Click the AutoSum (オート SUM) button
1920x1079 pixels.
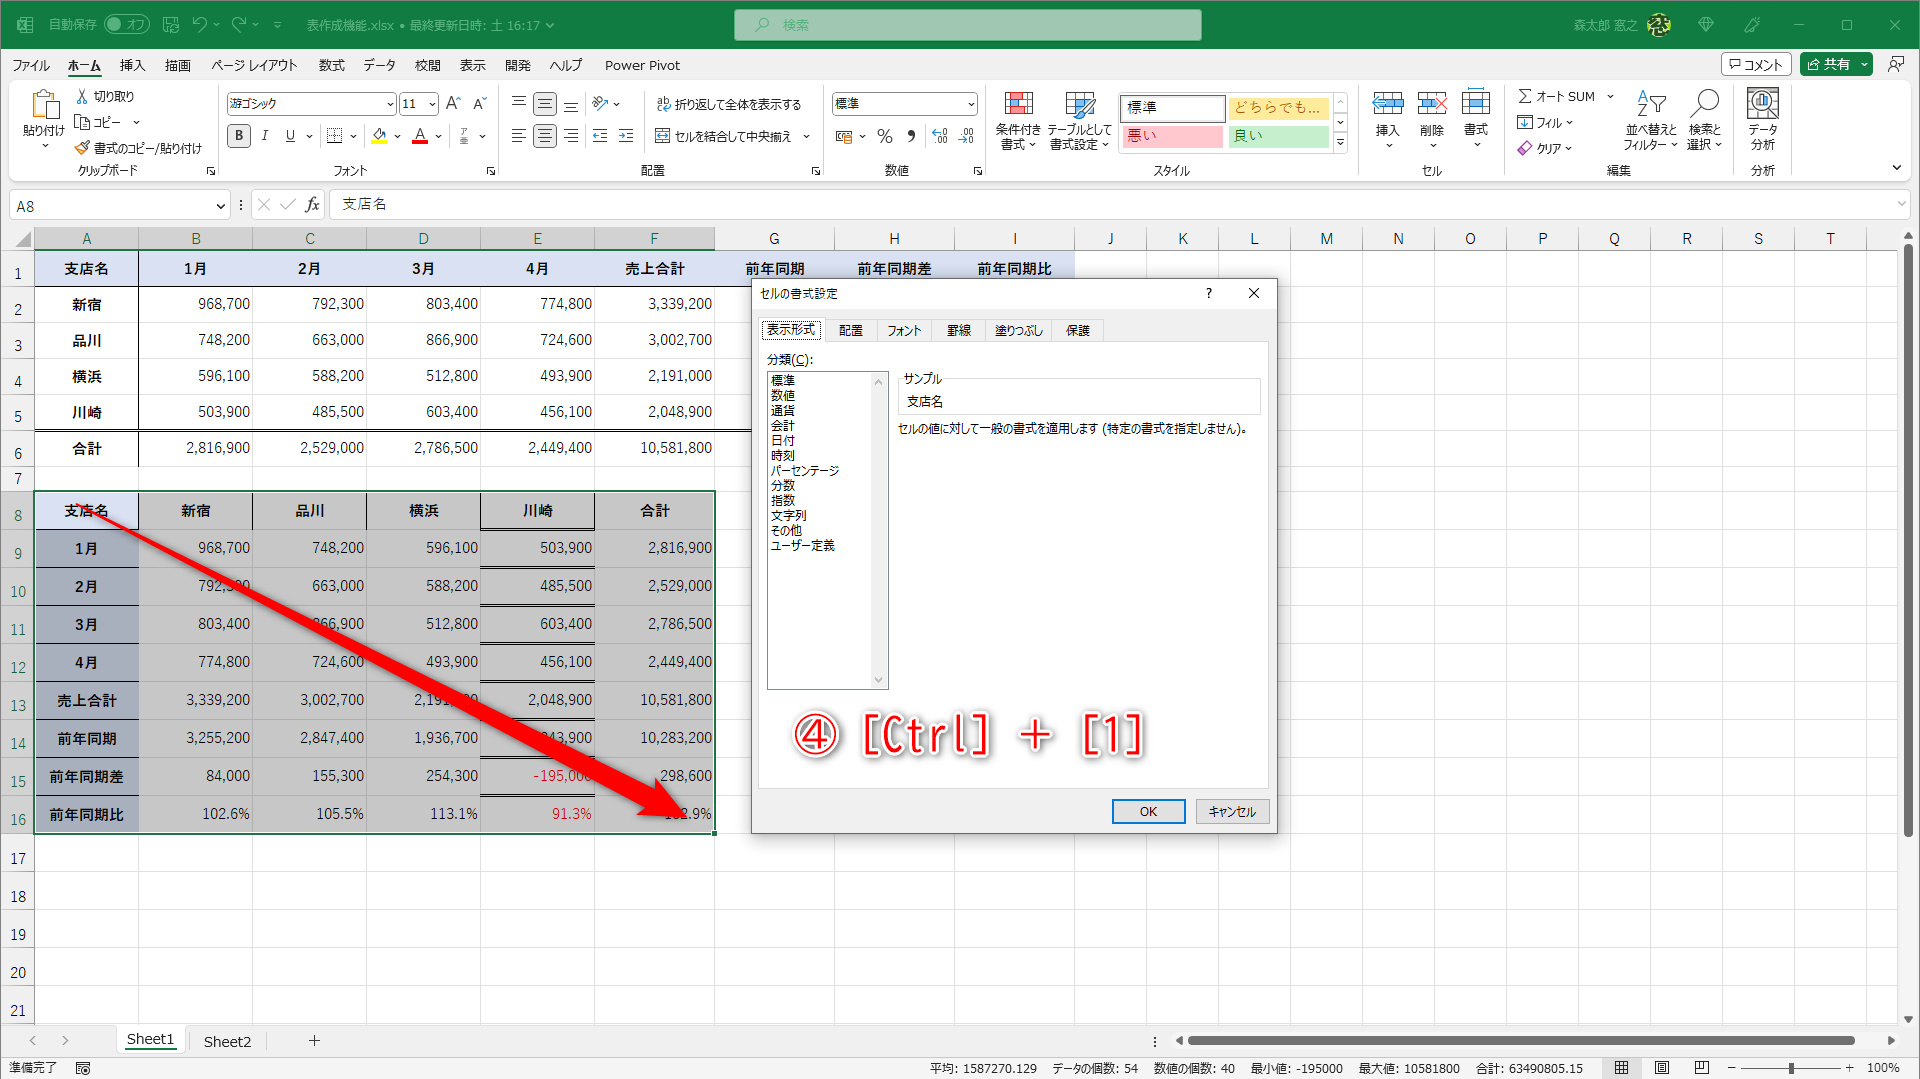click(1557, 96)
